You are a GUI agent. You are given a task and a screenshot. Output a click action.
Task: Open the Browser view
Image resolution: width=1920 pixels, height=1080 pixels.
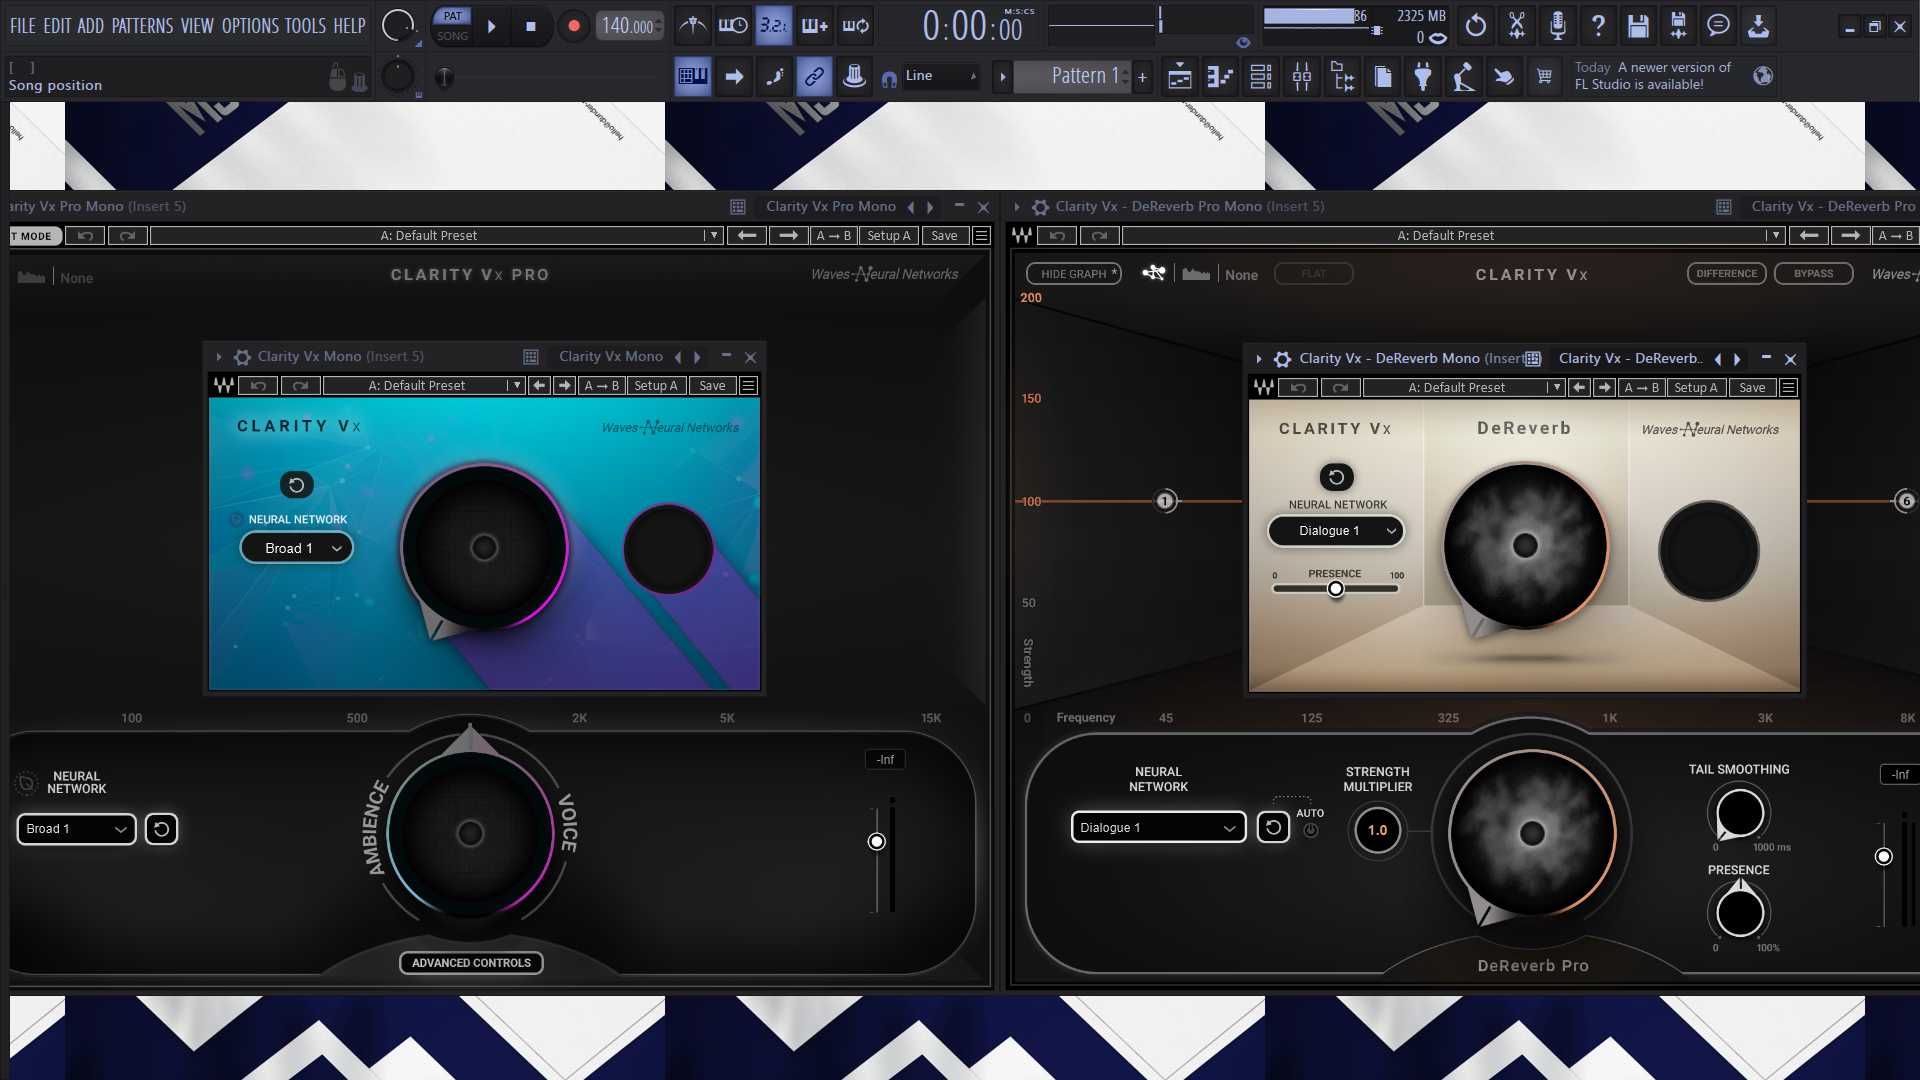[x=1343, y=76]
